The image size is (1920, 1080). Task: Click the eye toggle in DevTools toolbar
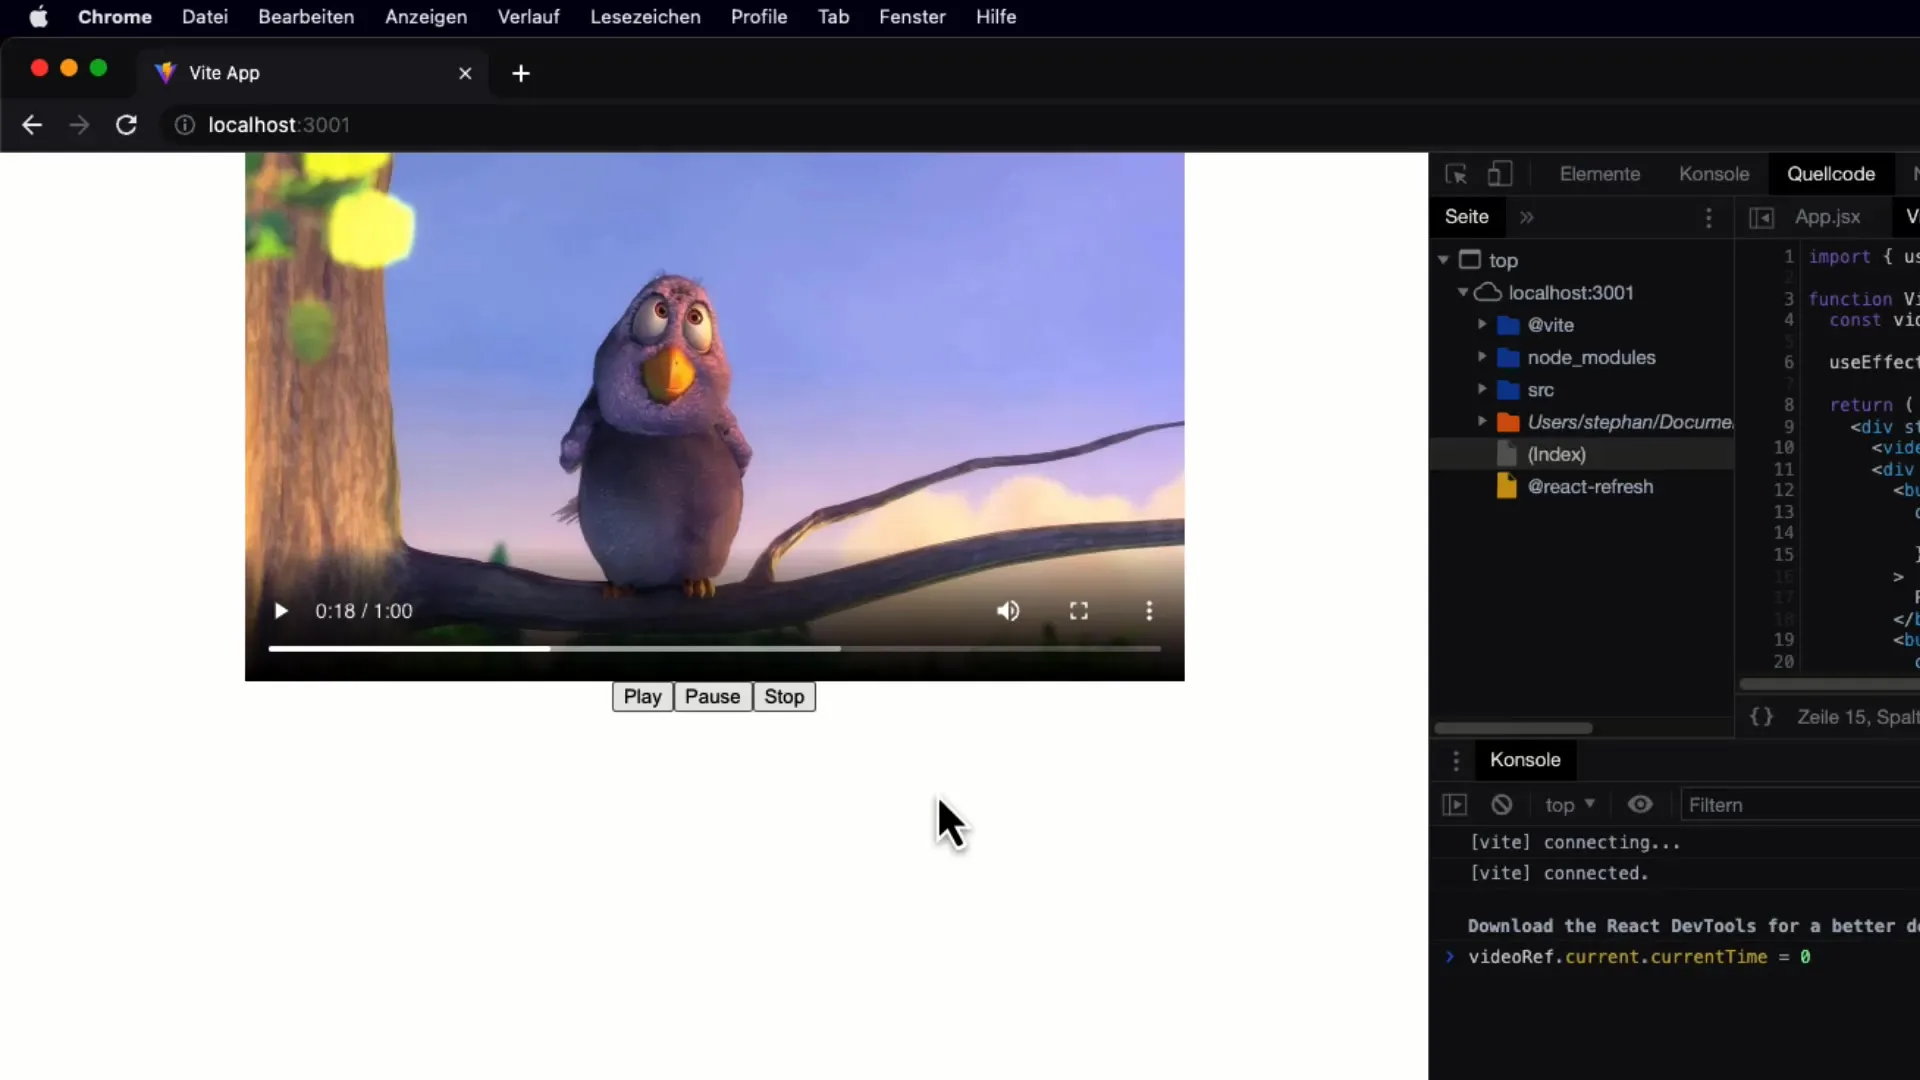click(1639, 803)
